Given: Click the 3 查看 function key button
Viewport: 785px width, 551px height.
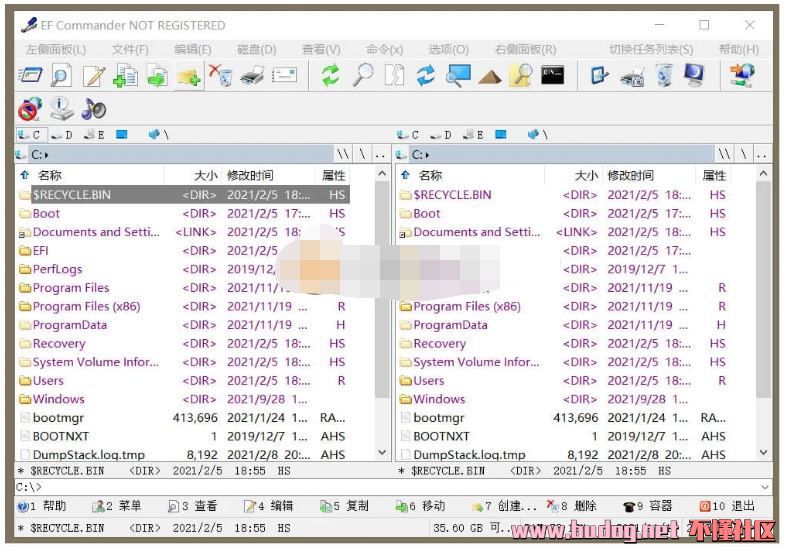Looking at the screenshot, I should [193, 506].
